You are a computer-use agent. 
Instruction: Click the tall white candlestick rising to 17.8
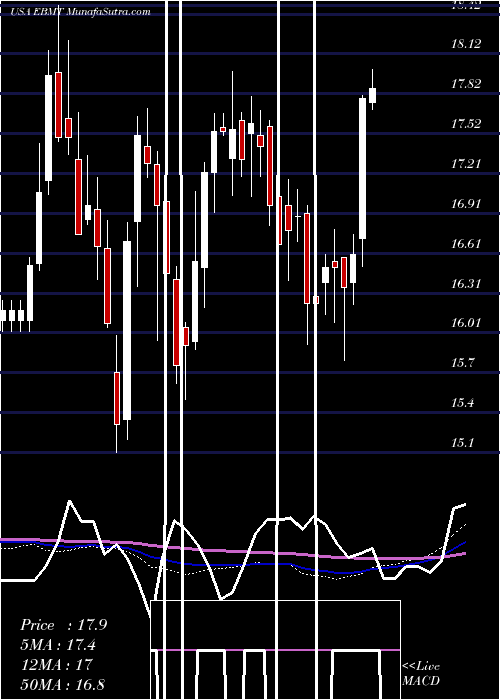(362, 168)
